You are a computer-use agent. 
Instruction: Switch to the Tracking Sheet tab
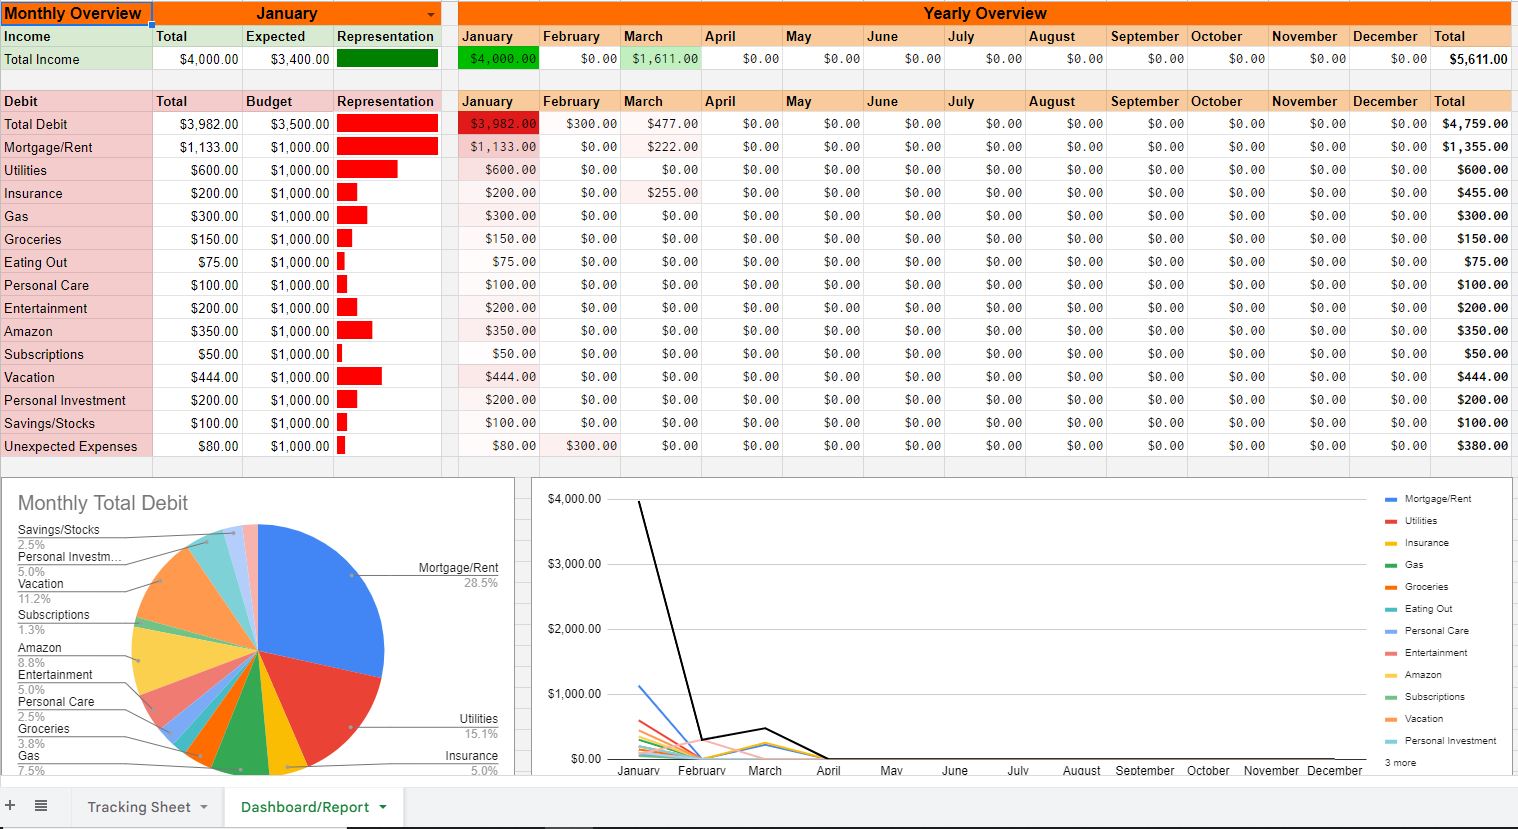point(139,807)
